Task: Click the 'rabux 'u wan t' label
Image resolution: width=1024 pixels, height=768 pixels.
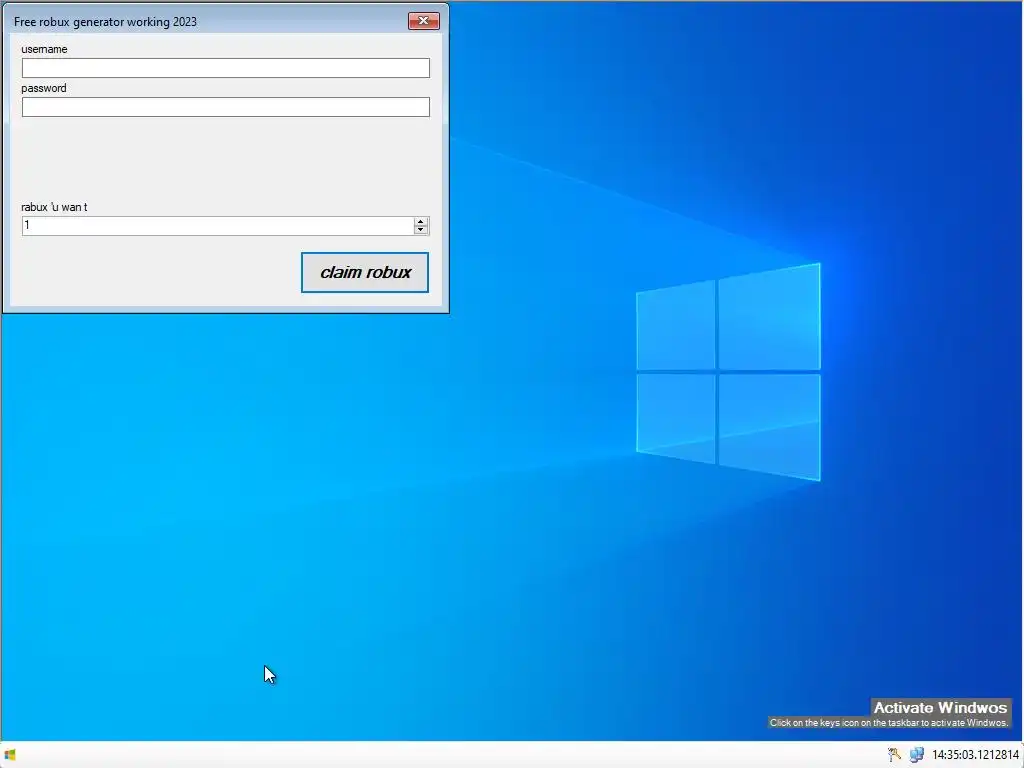Action: coord(54,207)
